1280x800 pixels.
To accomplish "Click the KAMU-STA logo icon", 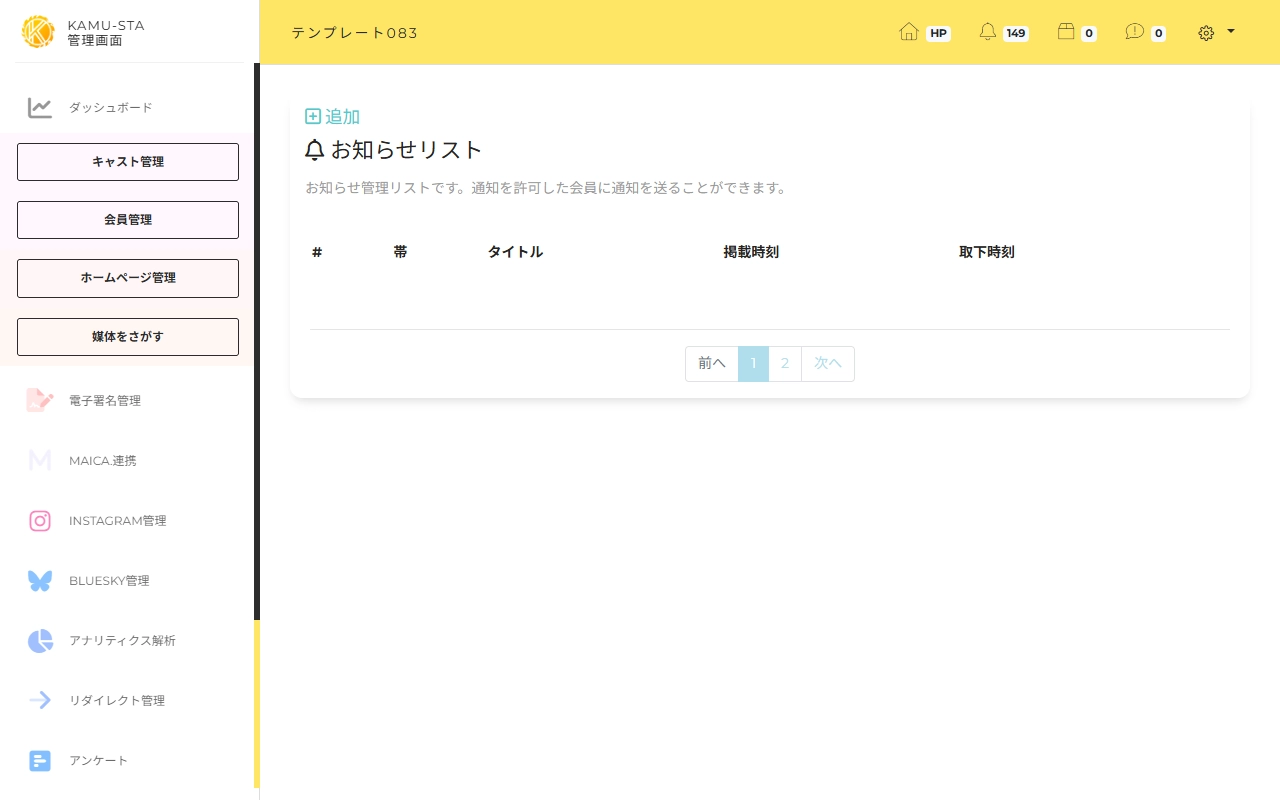I will 38,32.
